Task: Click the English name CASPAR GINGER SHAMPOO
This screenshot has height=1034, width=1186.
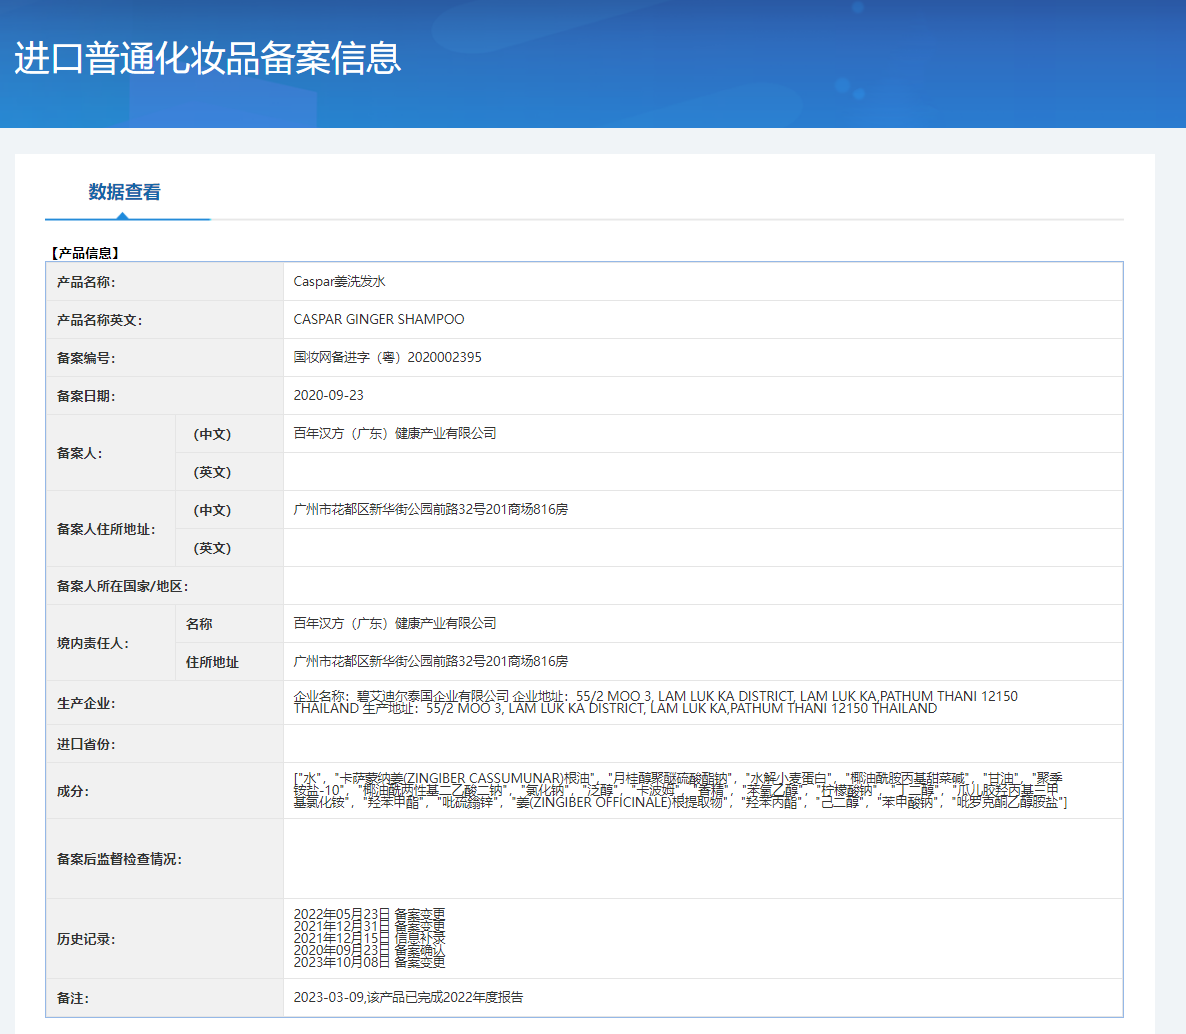Action: coord(378,320)
